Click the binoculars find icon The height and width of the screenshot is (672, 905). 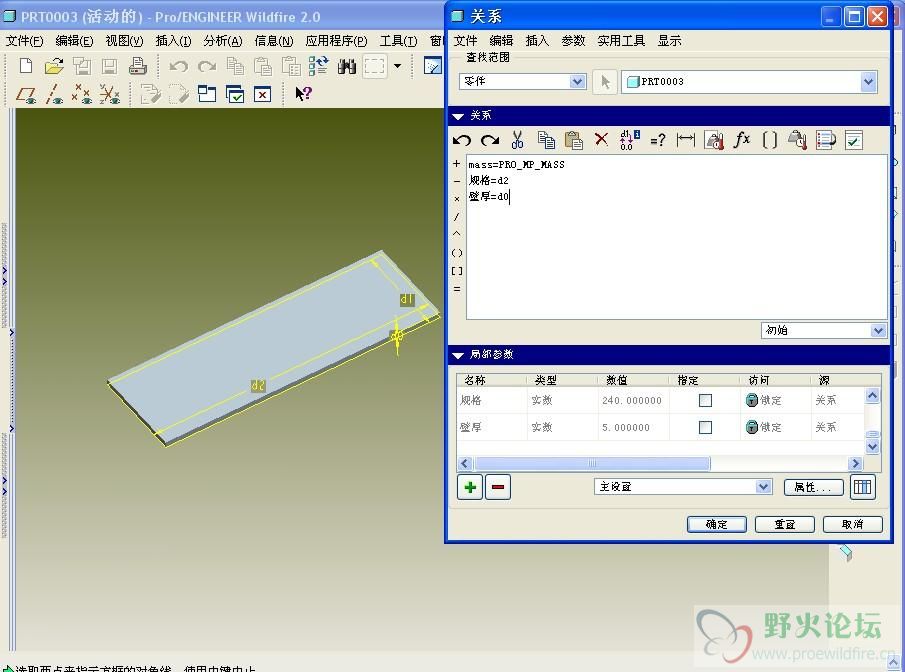[x=347, y=66]
